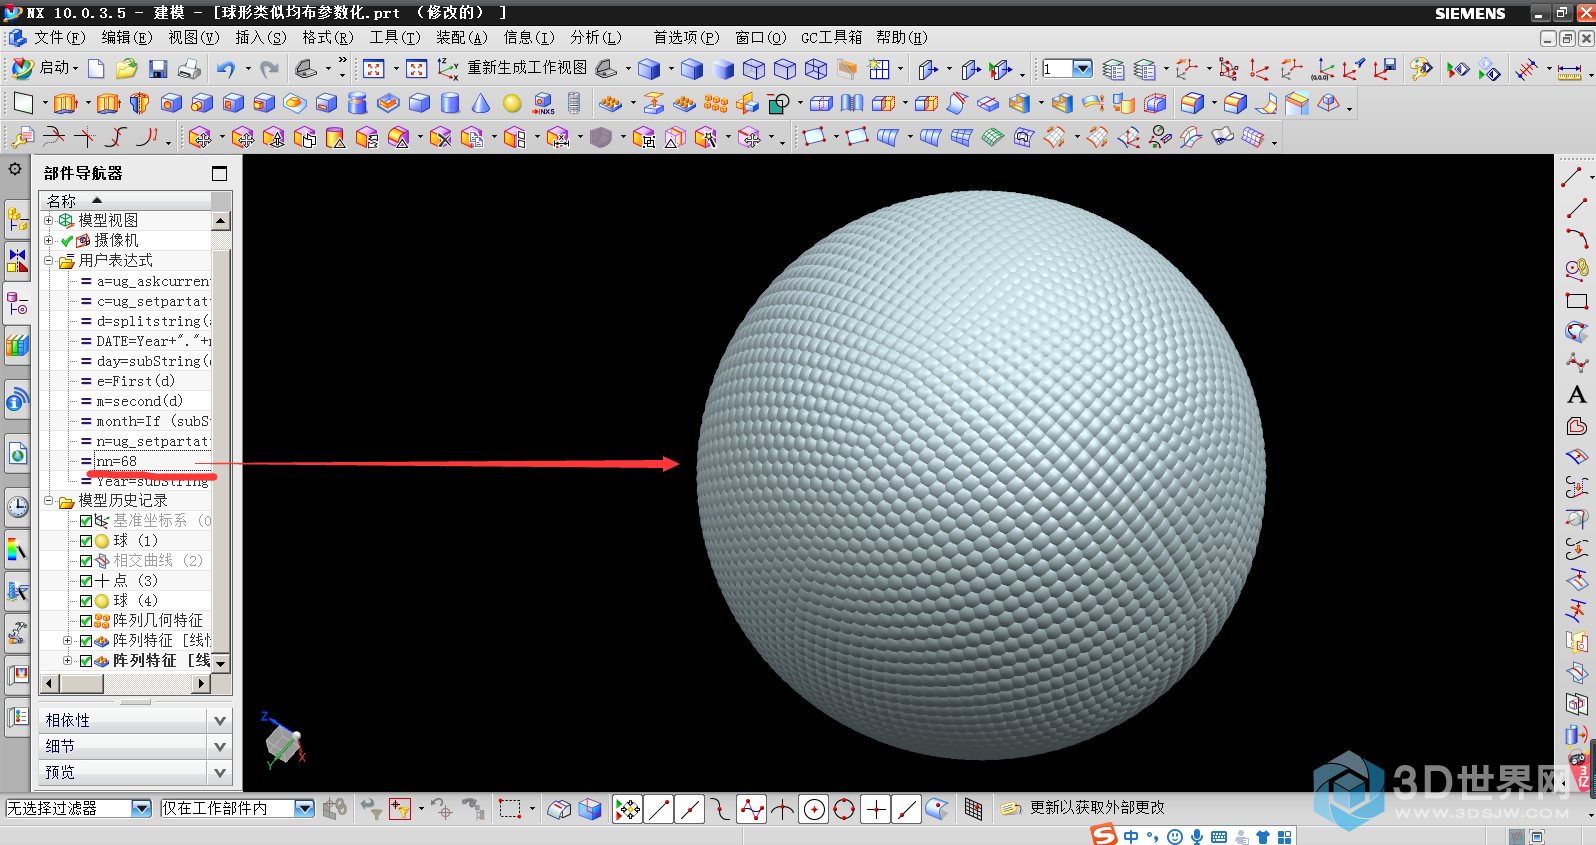The height and width of the screenshot is (845, 1596).
Task: Click the navigator horizontal scrollbar thumb
Action: pyautogui.click(x=81, y=683)
